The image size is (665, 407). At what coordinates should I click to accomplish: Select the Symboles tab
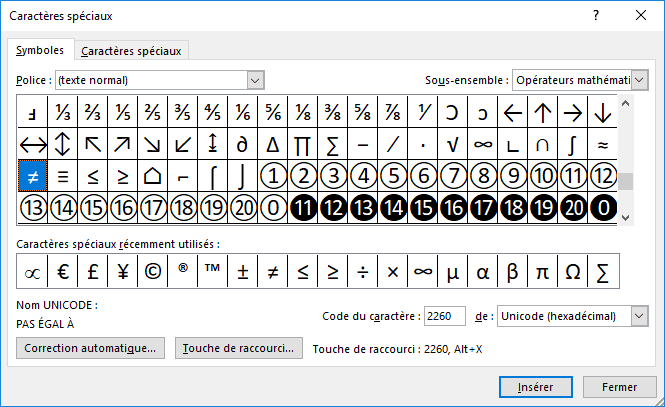click(x=40, y=50)
